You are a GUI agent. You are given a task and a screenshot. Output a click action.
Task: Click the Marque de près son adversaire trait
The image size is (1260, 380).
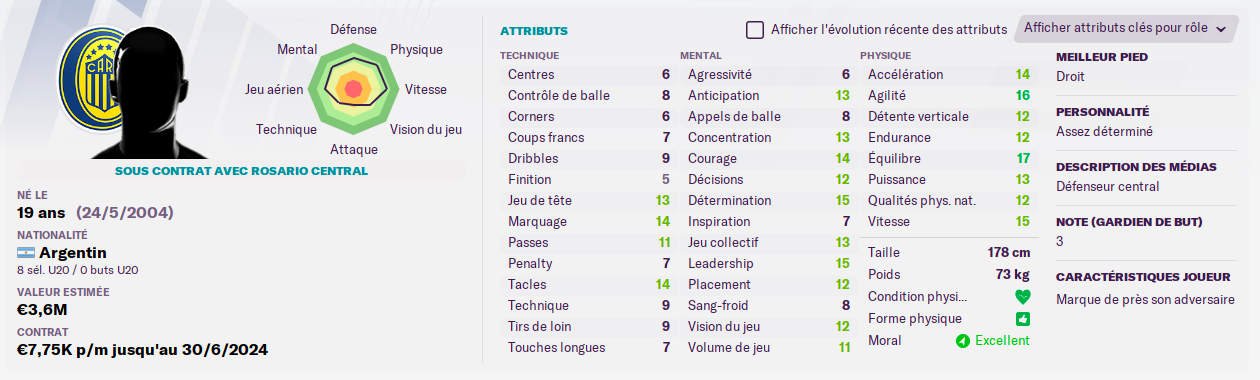click(1145, 299)
